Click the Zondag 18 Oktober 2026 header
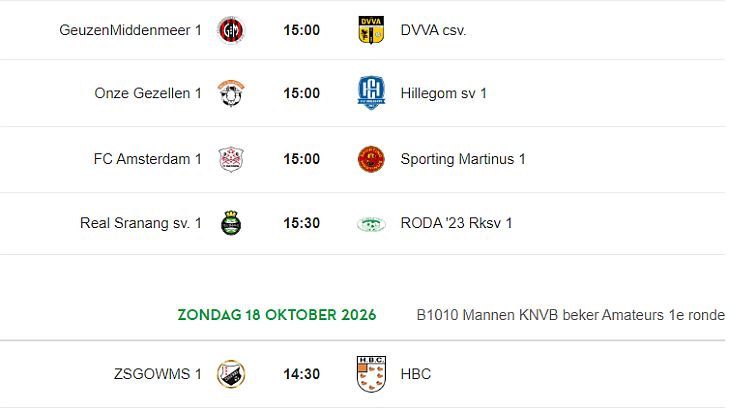Image resolution: width=755 pixels, height=408 pixels. [277, 315]
